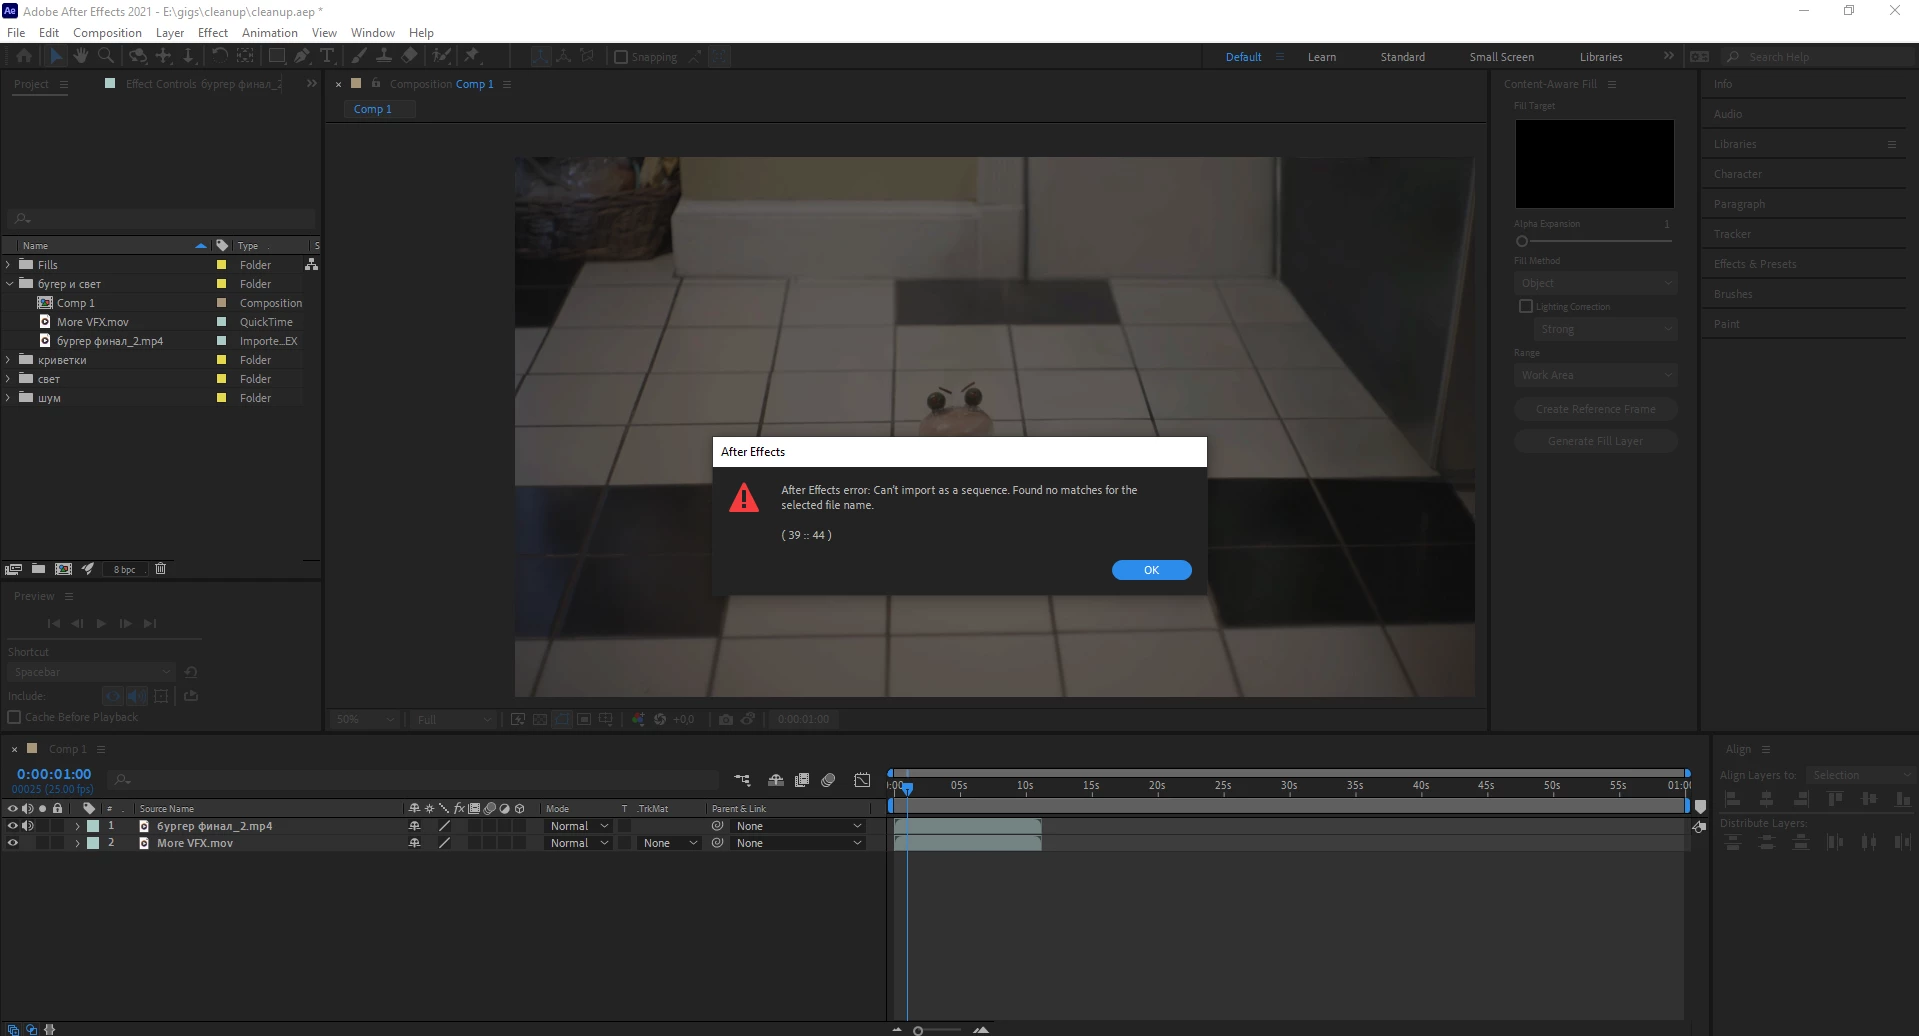Take a snapshot with the camera icon
Image resolution: width=1919 pixels, height=1036 pixels.
[725, 719]
